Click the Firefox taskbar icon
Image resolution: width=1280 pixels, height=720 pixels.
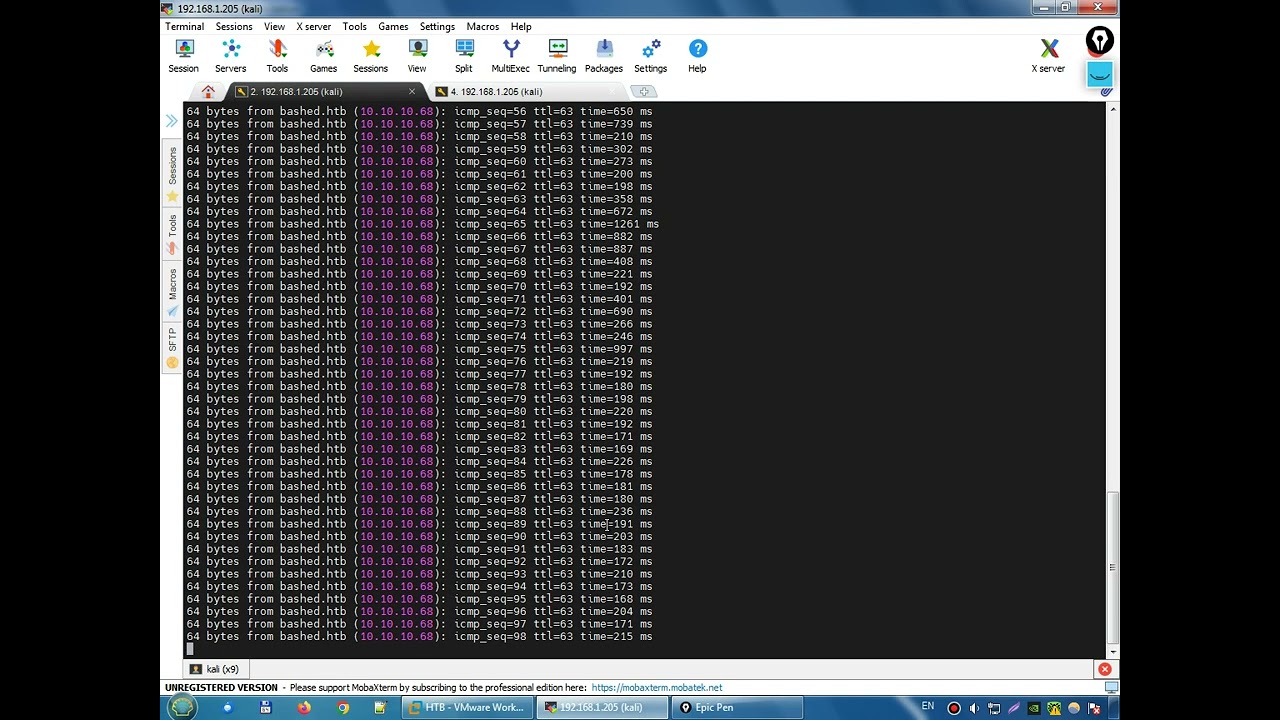[304, 708]
